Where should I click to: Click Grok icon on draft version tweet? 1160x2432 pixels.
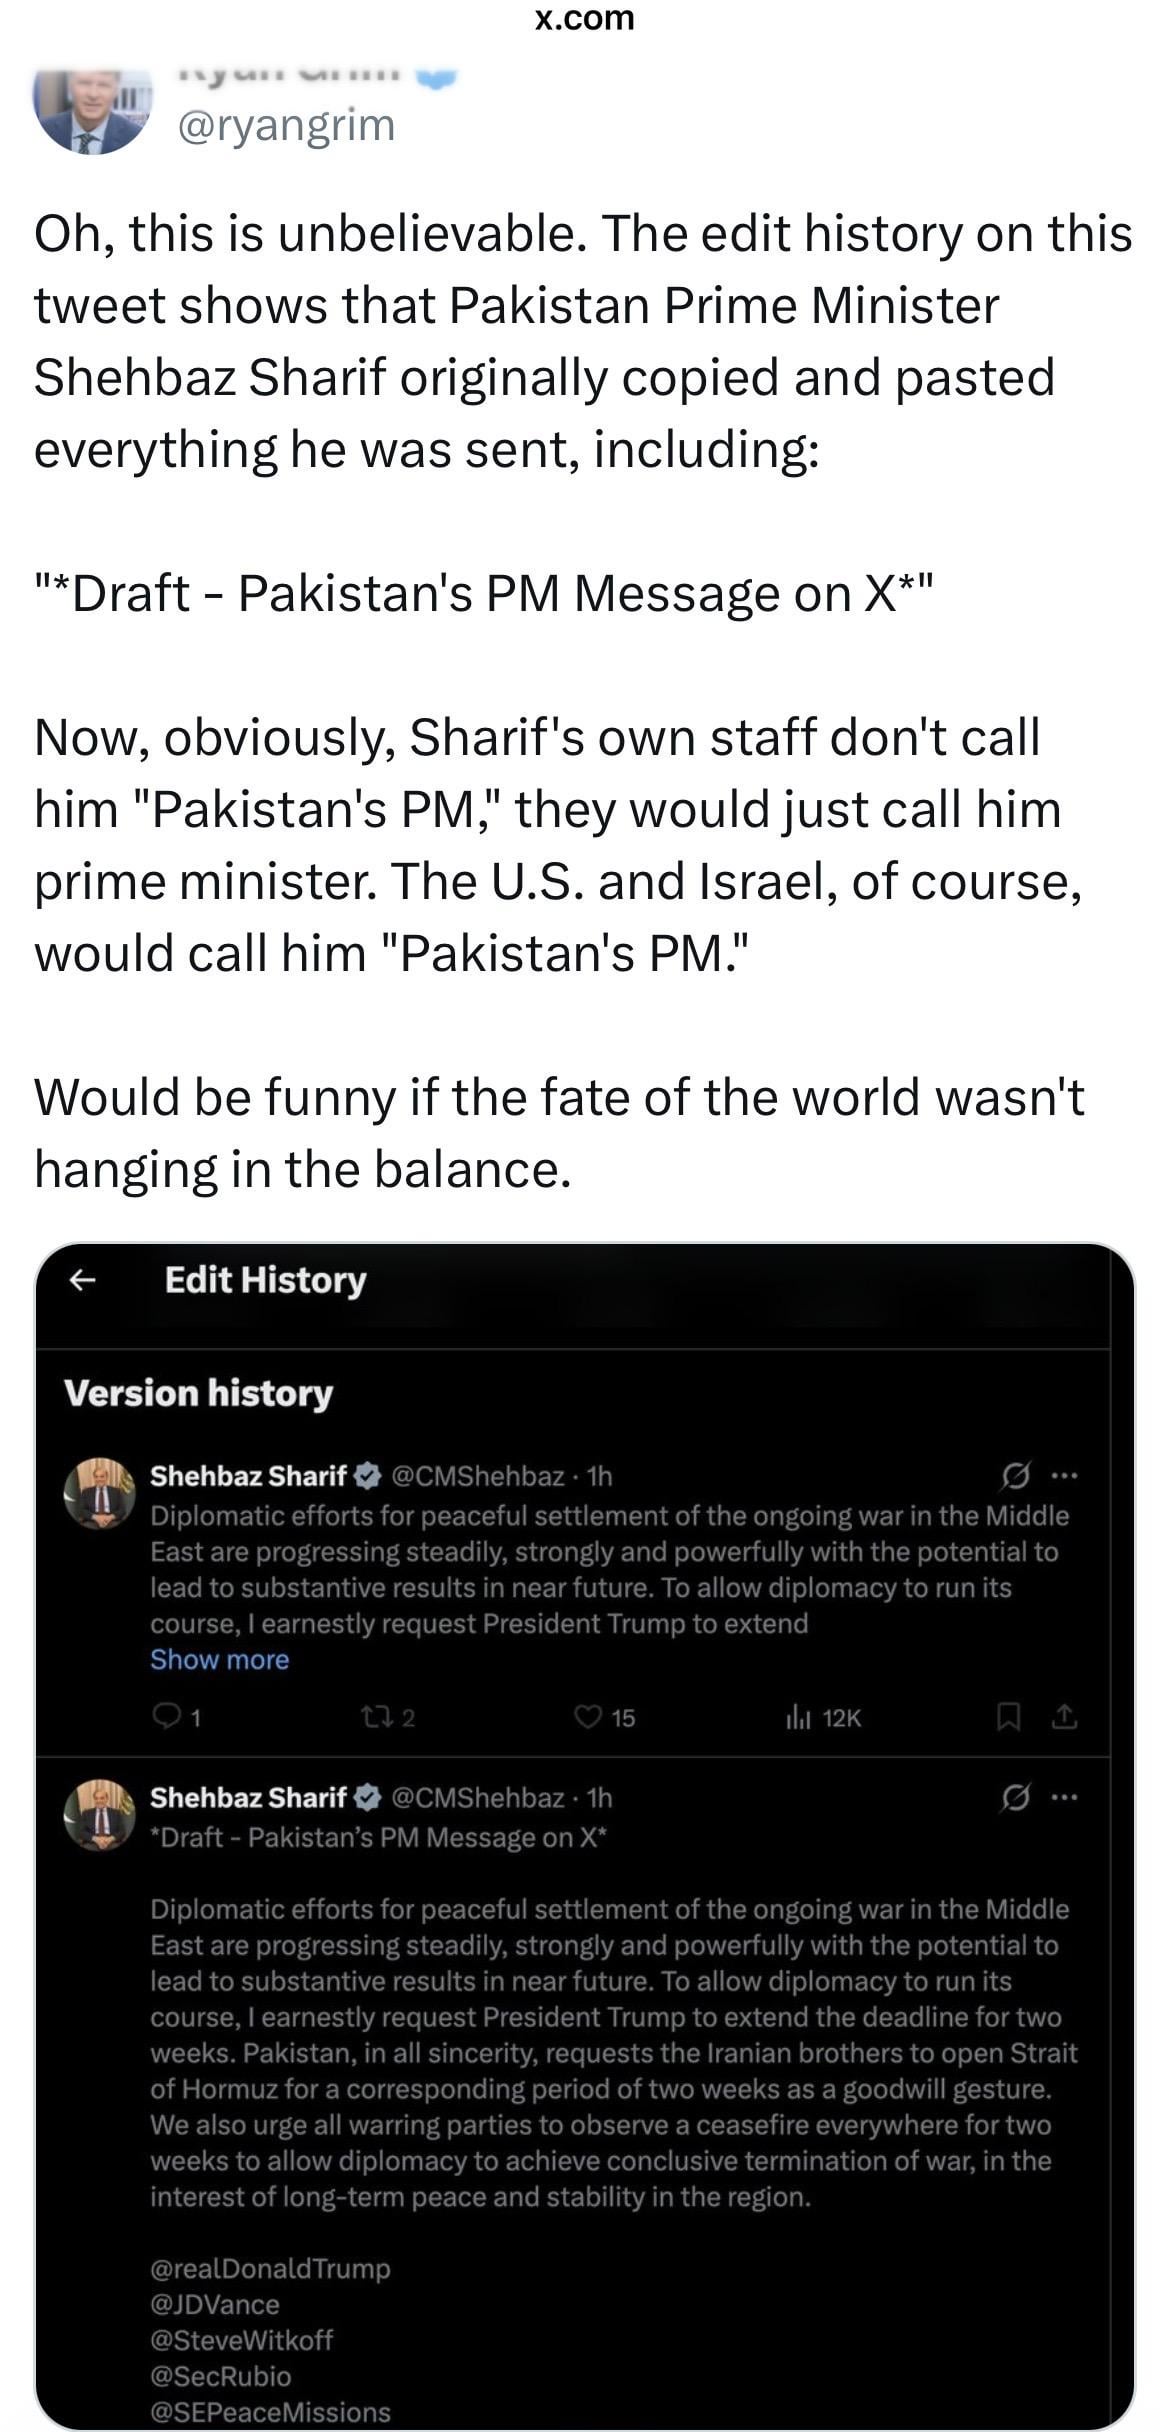[x=1015, y=1797]
